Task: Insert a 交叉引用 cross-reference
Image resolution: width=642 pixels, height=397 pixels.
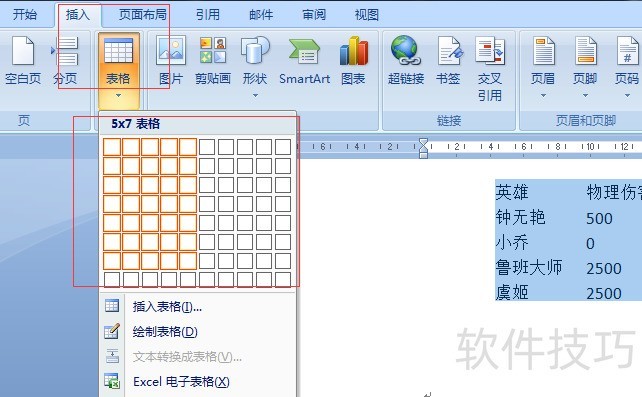Action: pos(490,69)
